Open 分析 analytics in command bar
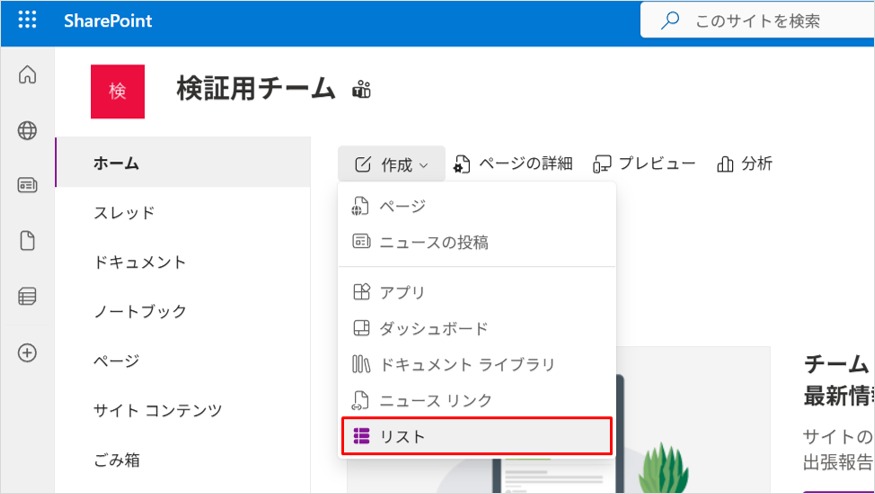The image size is (875, 494). [x=744, y=164]
